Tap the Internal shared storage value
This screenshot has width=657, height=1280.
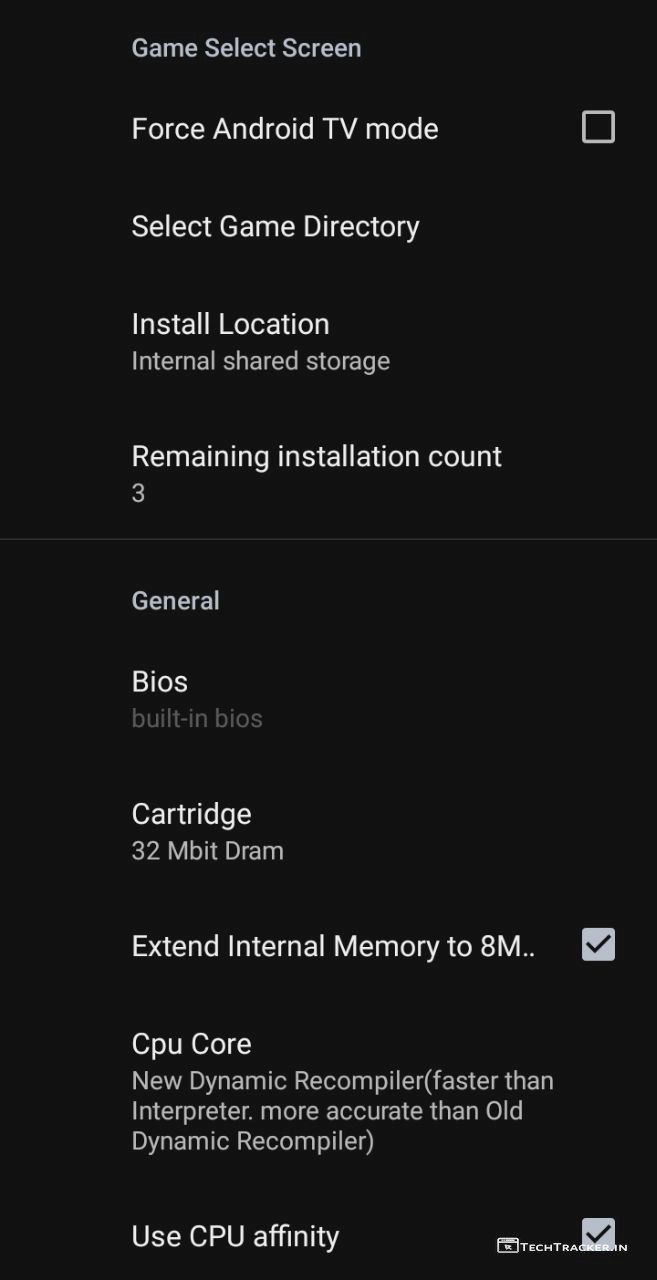[x=260, y=361]
